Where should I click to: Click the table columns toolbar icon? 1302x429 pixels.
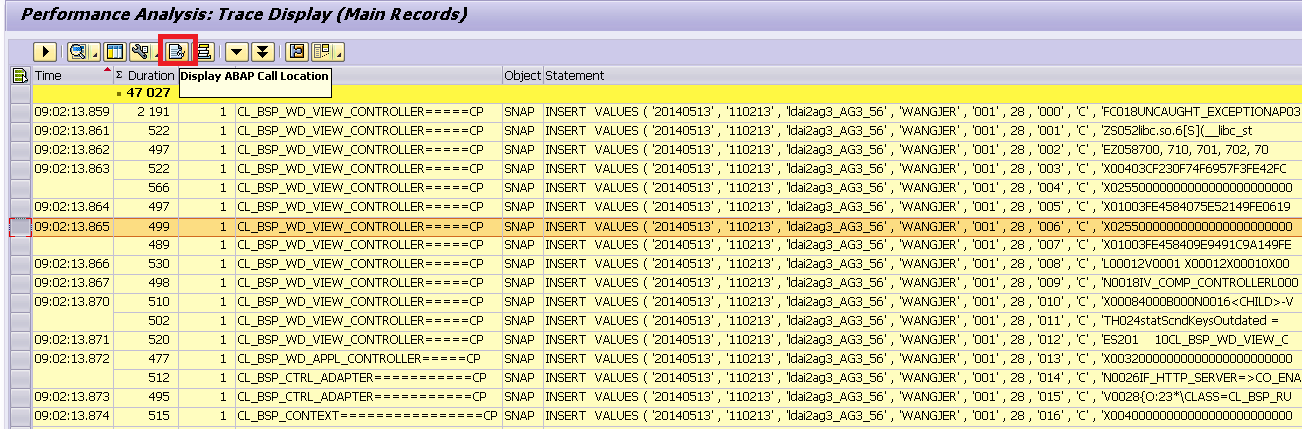pyautogui.click(x=115, y=51)
